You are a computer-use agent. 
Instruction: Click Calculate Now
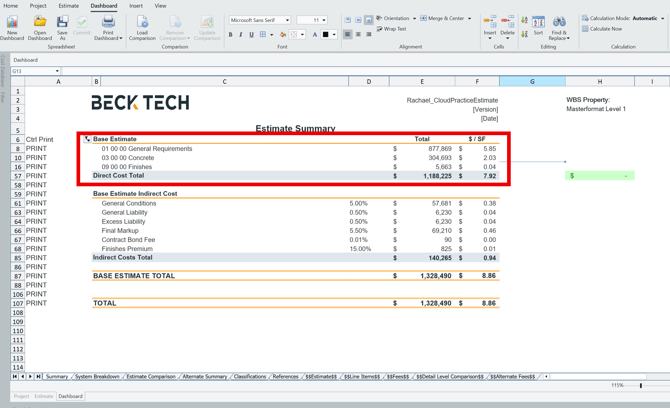pos(602,29)
